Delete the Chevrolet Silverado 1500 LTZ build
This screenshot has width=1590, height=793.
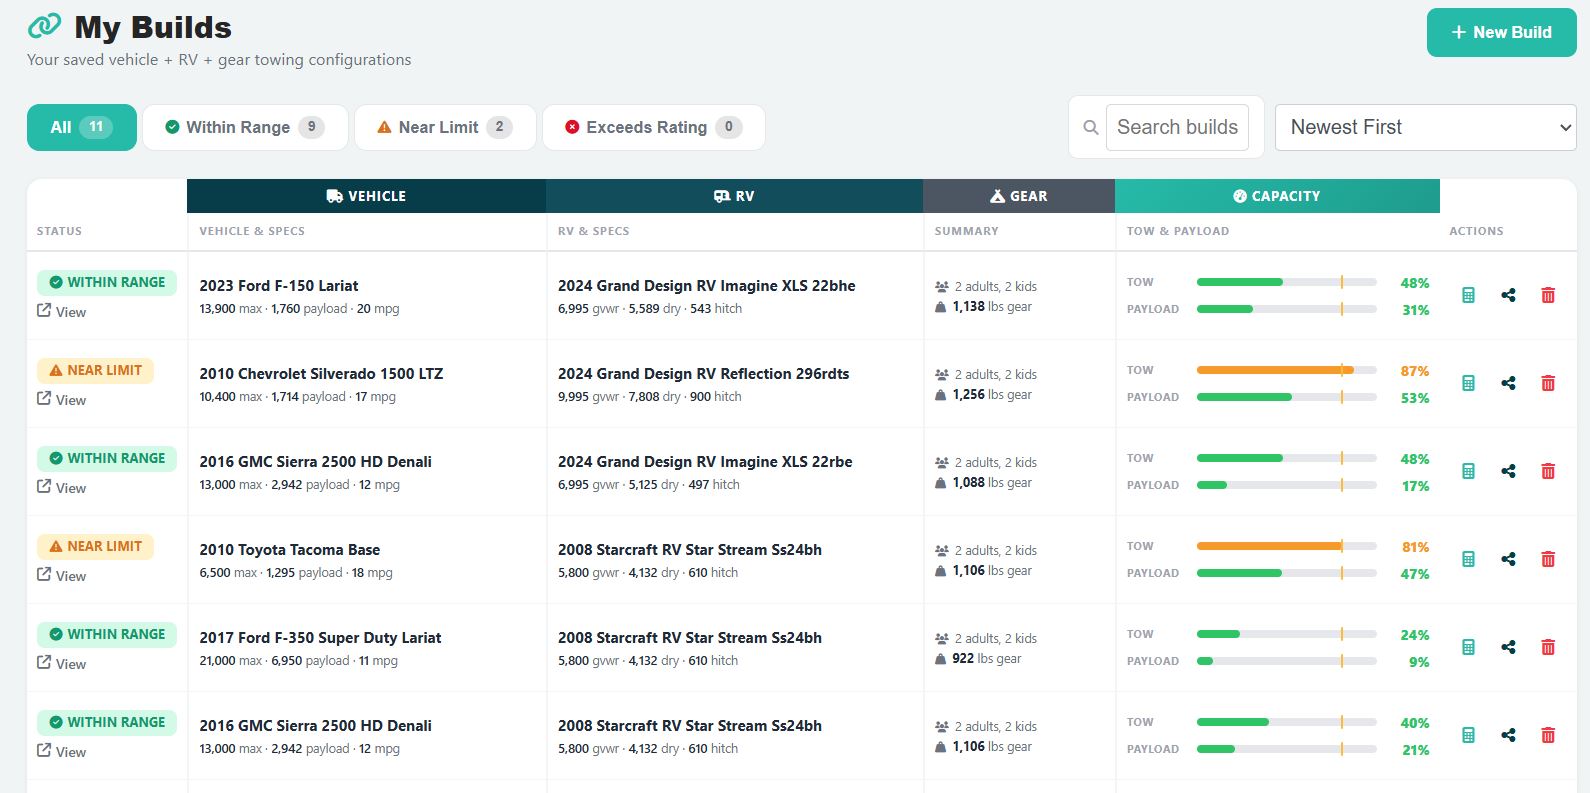(1548, 383)
